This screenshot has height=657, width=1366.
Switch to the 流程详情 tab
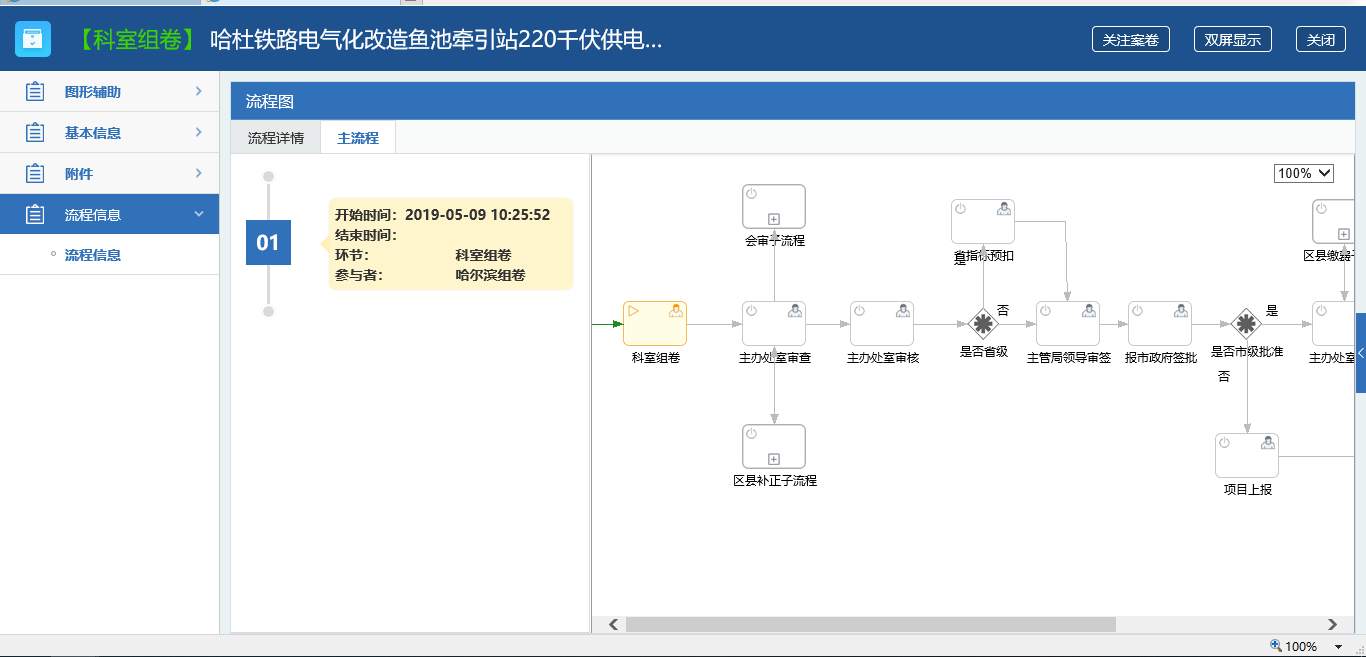pyautogui.click(x=276, y=138)
